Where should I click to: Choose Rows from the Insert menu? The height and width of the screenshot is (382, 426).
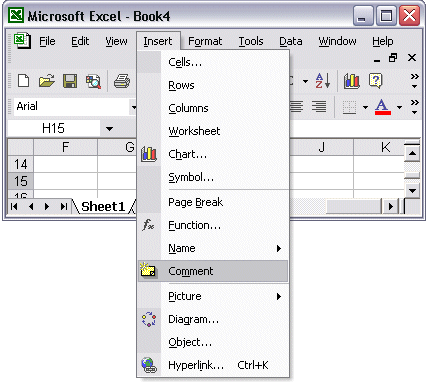213,85
